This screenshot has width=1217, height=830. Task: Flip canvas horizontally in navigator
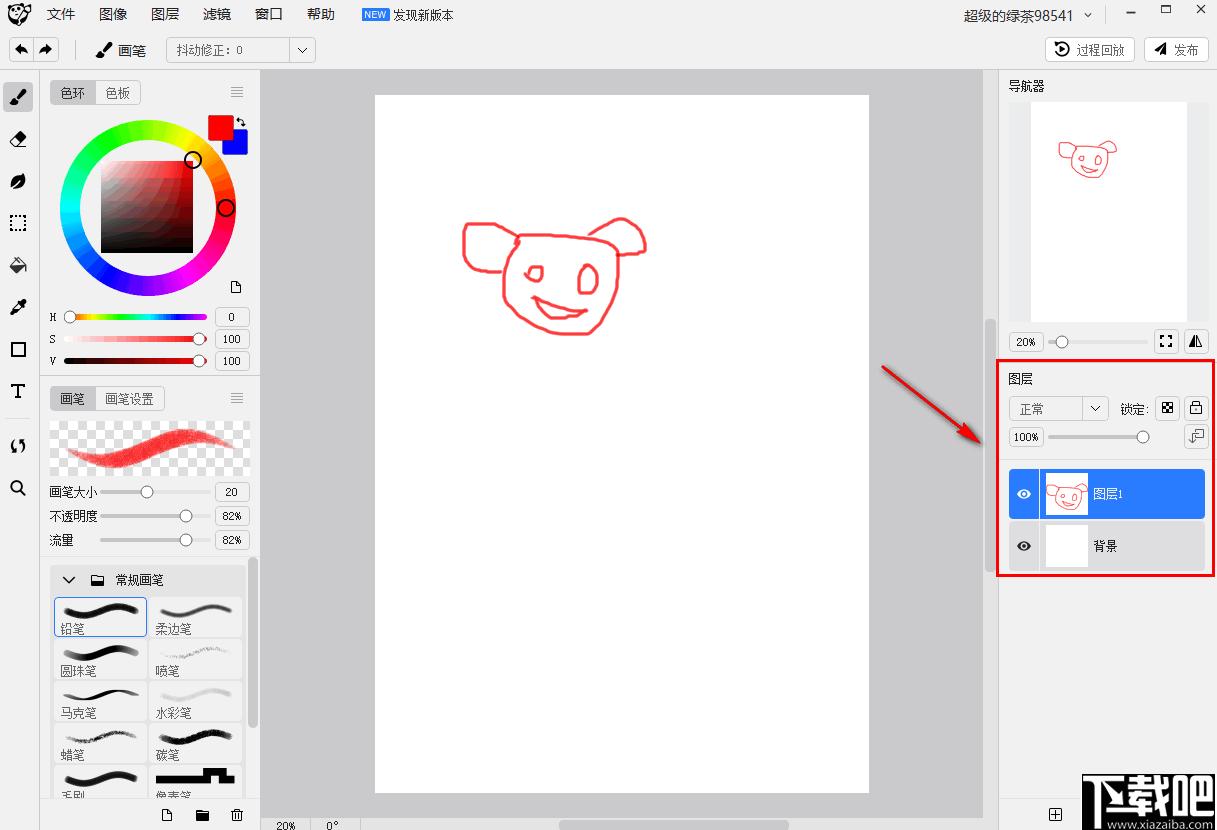pyautogui.click(x=1196, y=341)
